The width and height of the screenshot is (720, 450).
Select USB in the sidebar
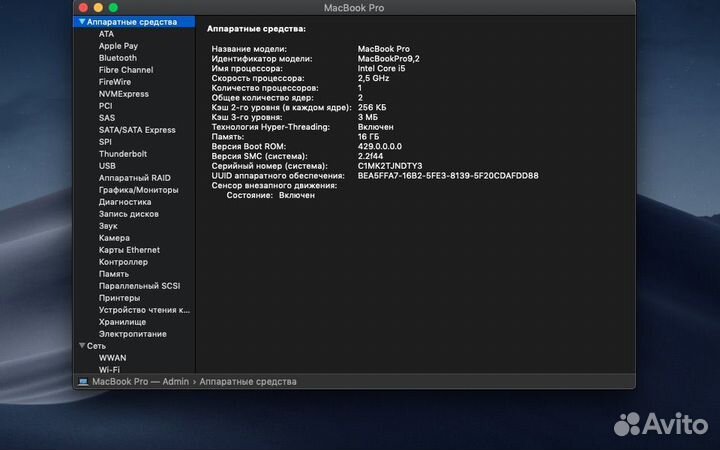[x=107, y=165]
